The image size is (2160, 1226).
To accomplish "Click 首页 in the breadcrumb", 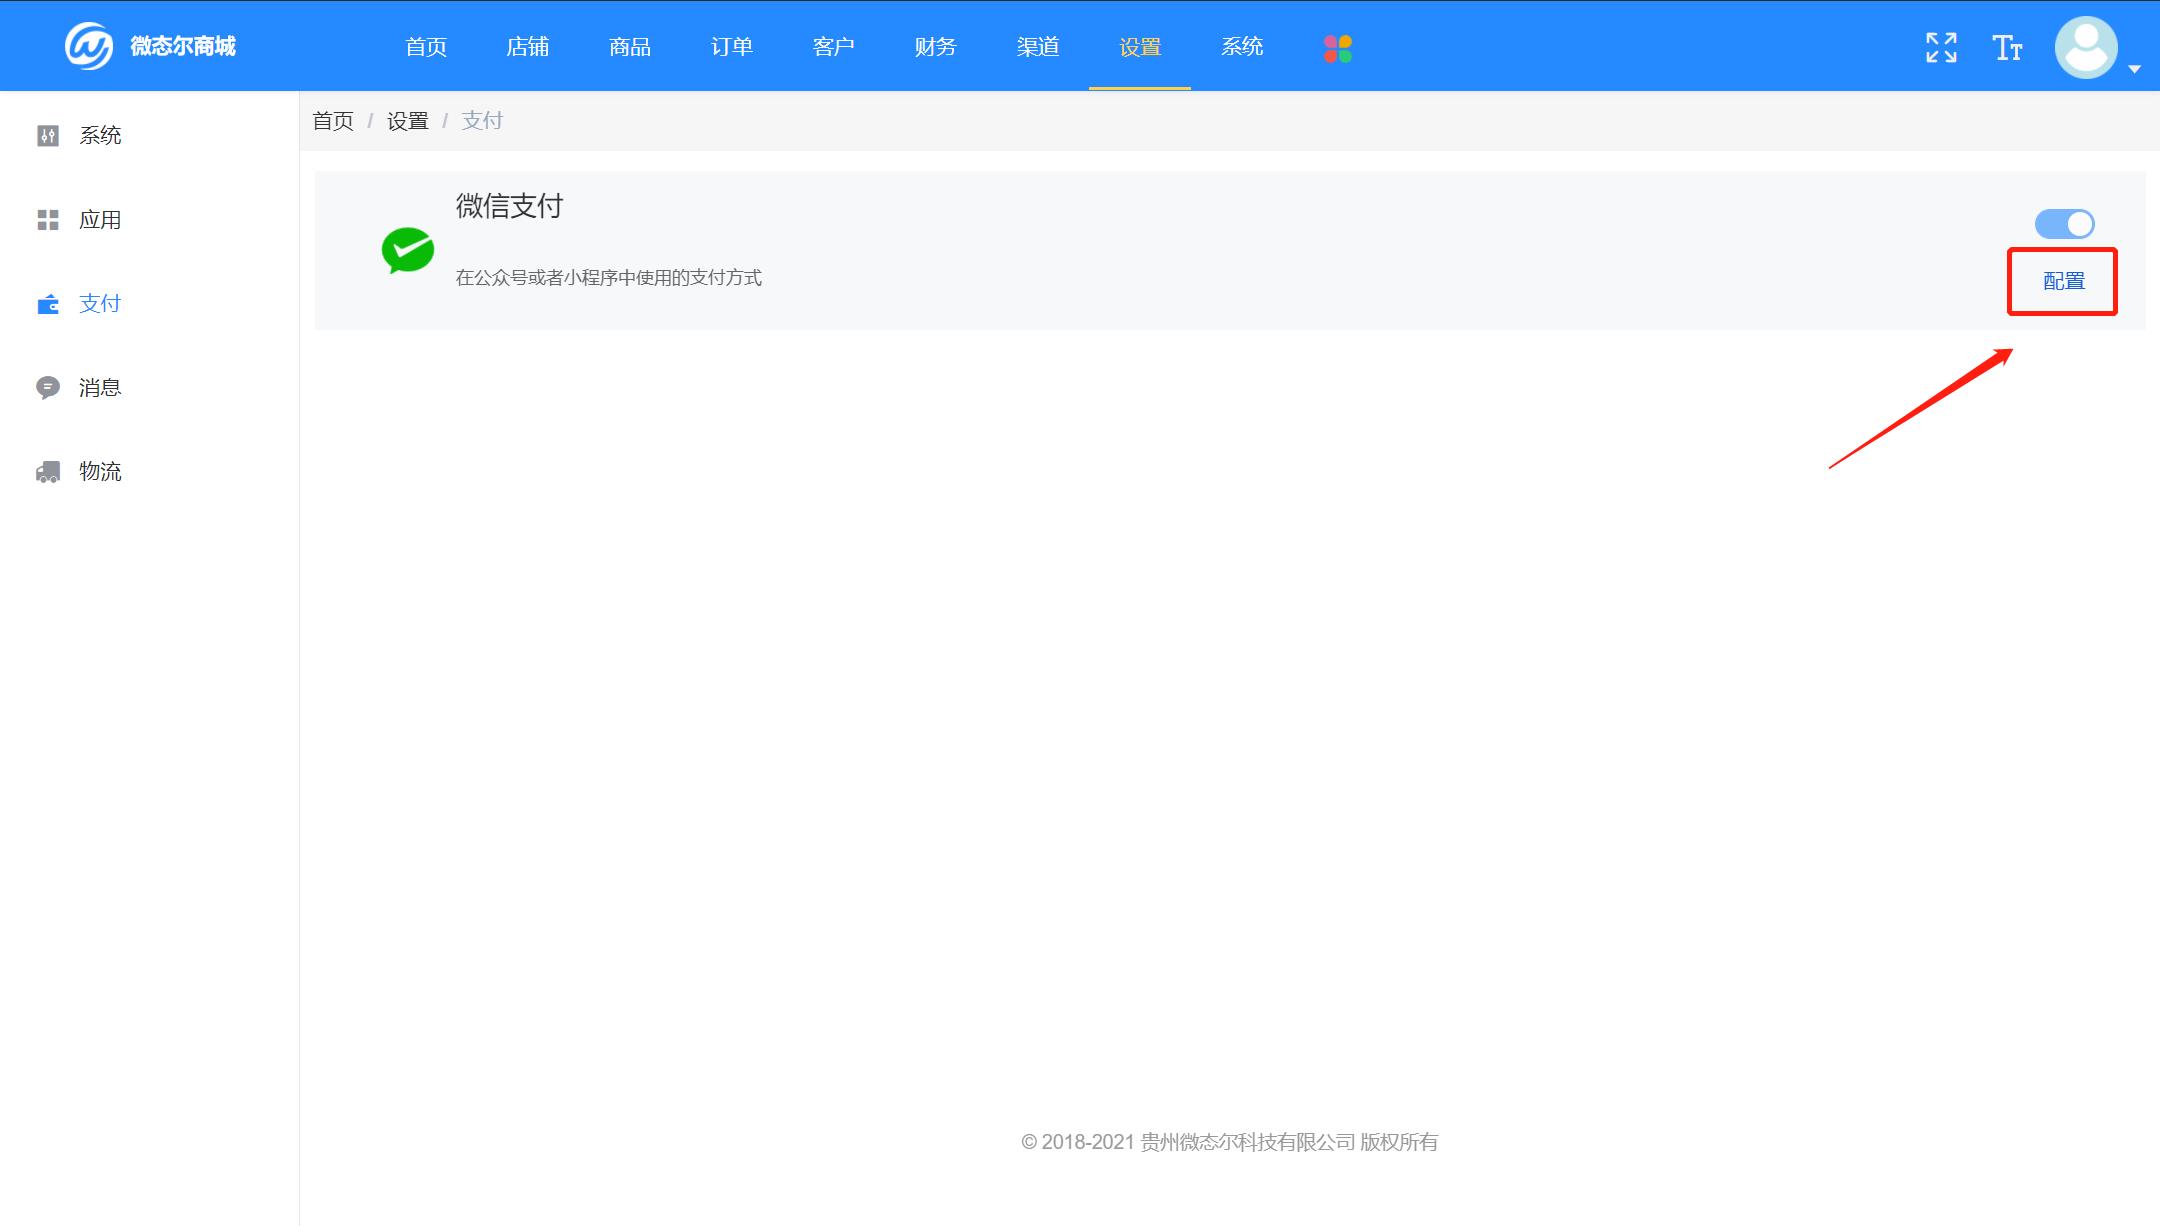I will 333,121.
